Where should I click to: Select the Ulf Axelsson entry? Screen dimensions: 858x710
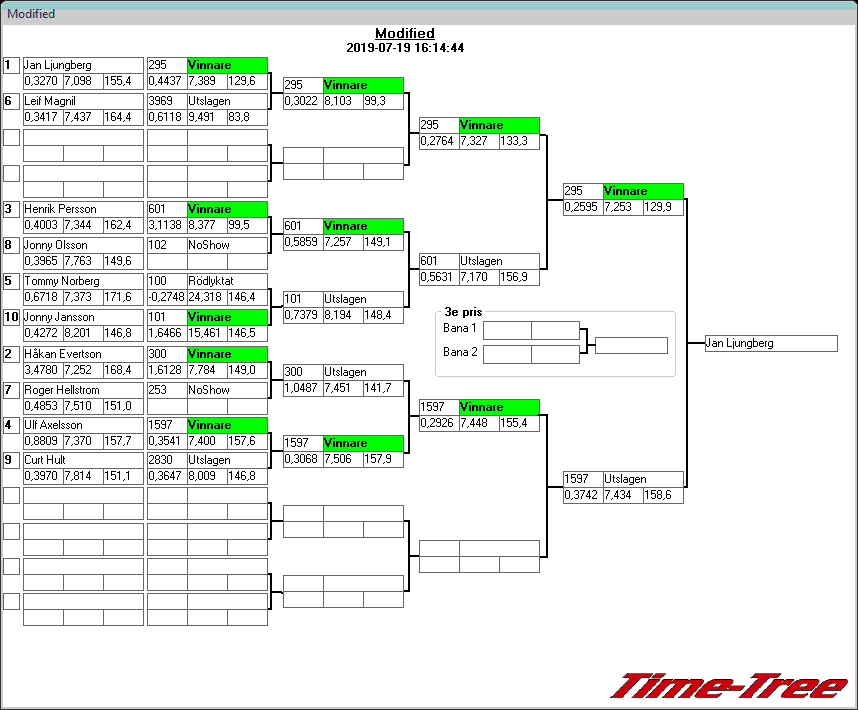[x=83, y=425]
